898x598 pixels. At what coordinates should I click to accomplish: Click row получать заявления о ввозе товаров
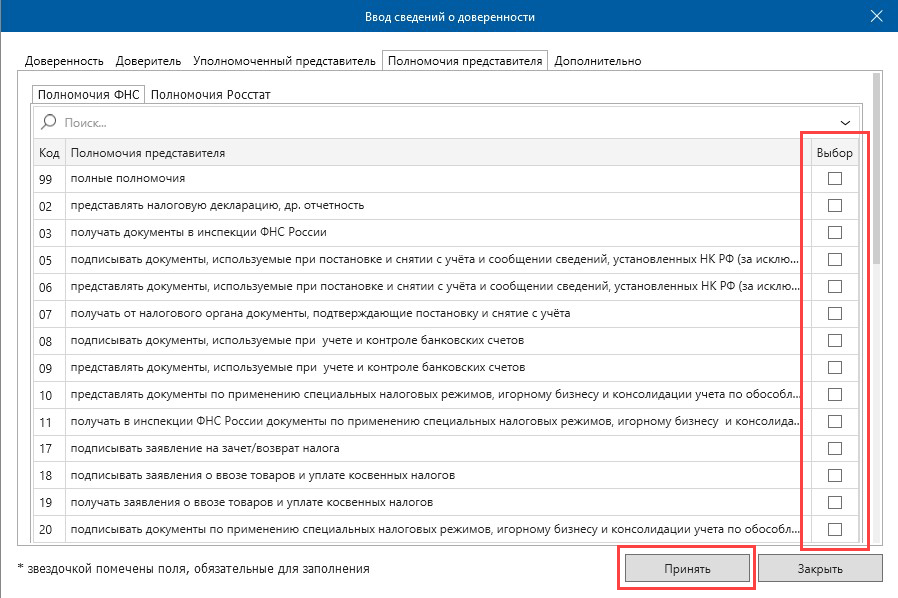252,502
